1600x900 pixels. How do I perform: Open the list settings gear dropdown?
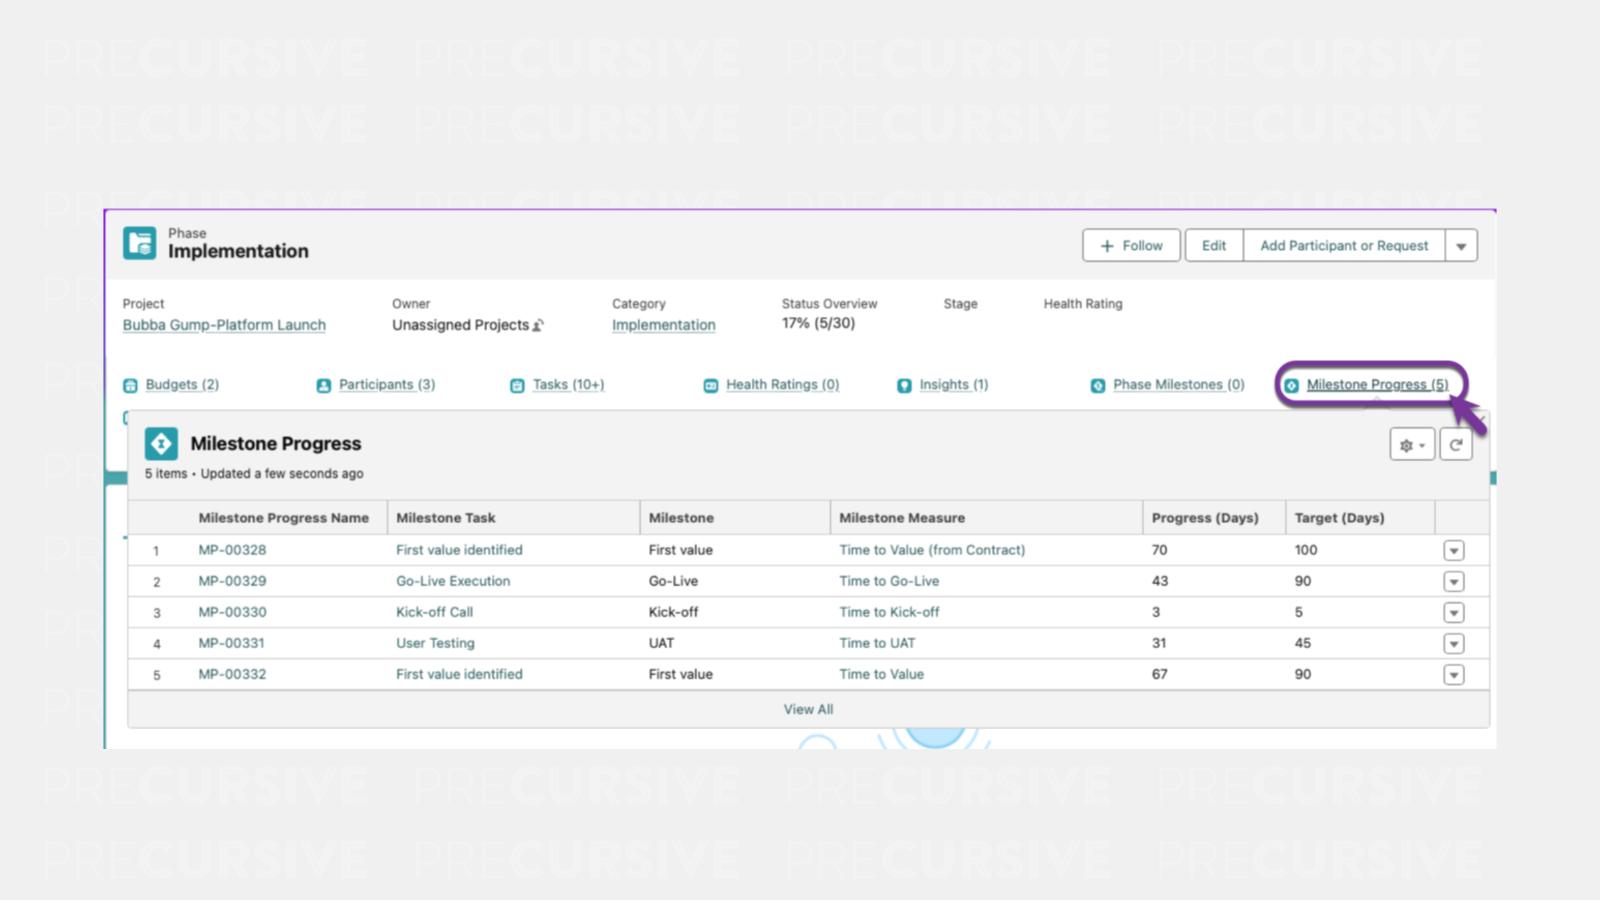1411,445
